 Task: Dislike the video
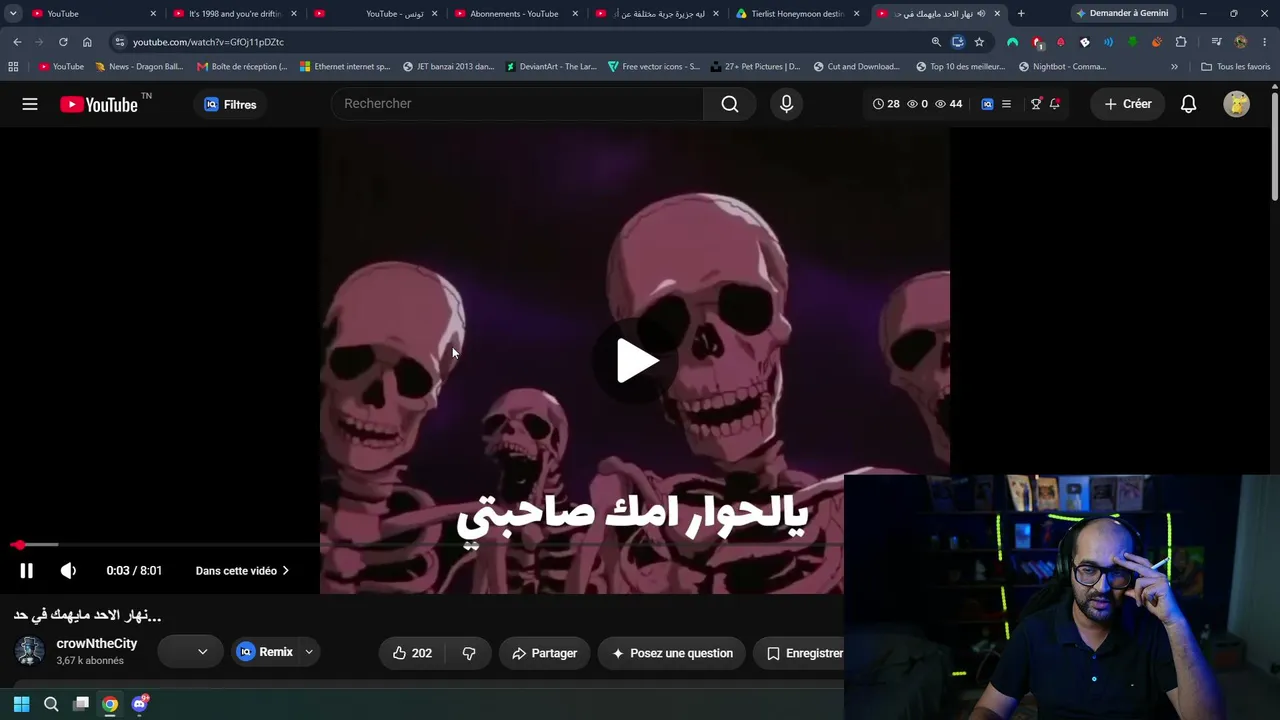click(x=468, y=653)
